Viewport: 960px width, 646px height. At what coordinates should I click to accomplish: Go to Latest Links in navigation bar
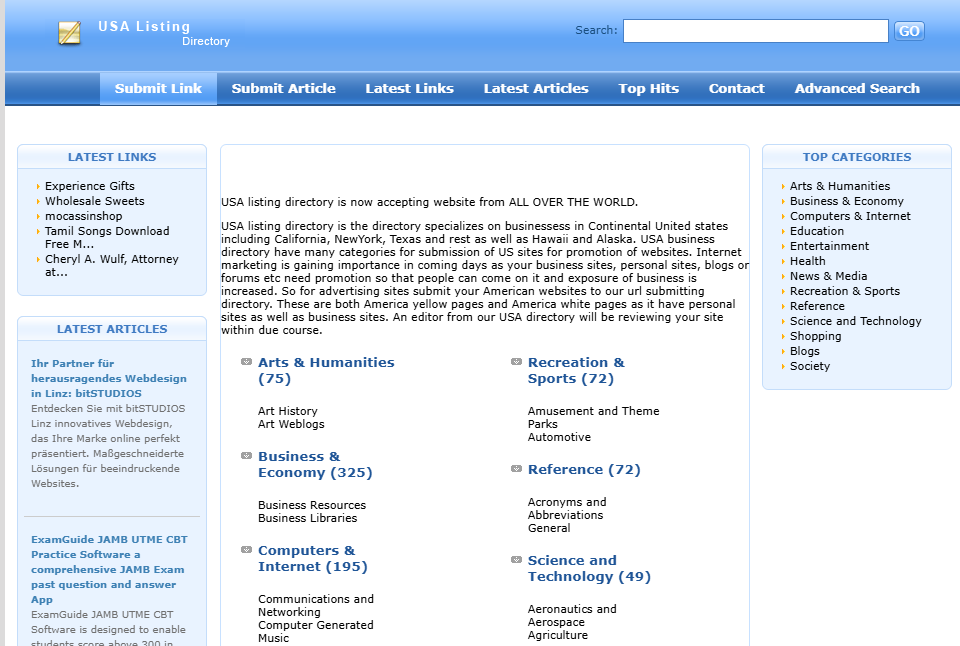coord(410,88)
